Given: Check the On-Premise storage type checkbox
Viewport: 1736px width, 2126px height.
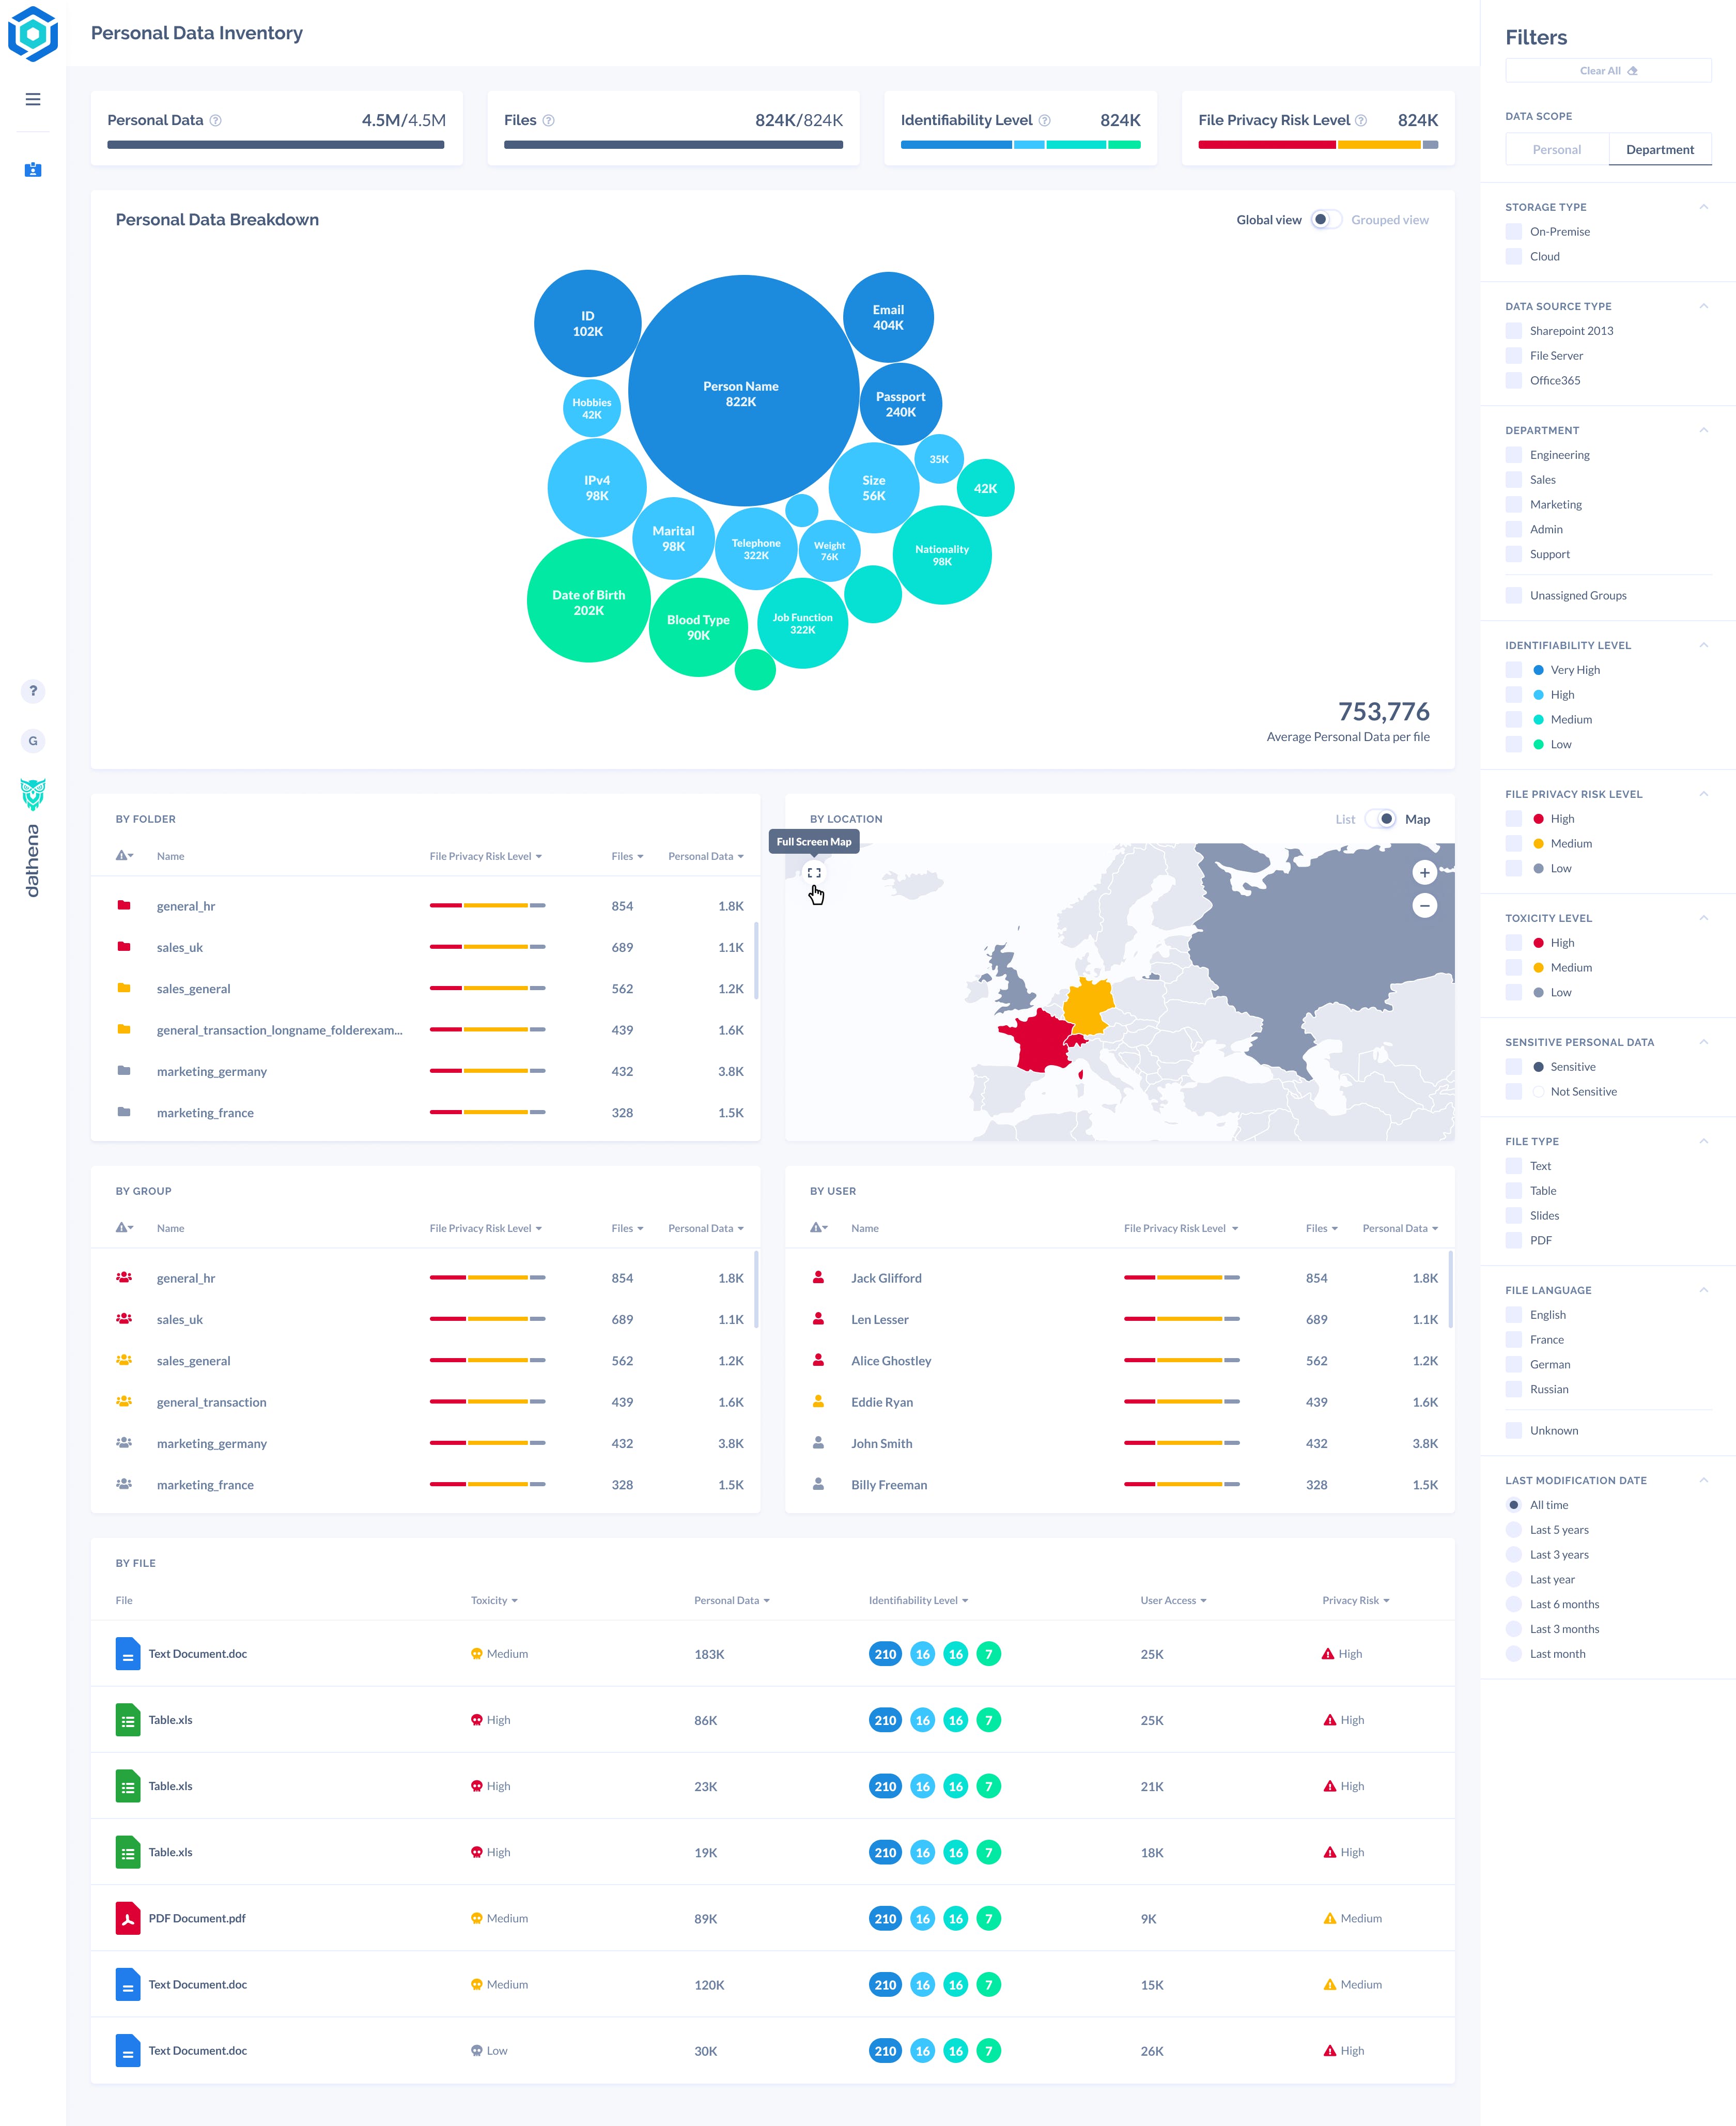Looking at the screenshot, I should coord(1514,232).
